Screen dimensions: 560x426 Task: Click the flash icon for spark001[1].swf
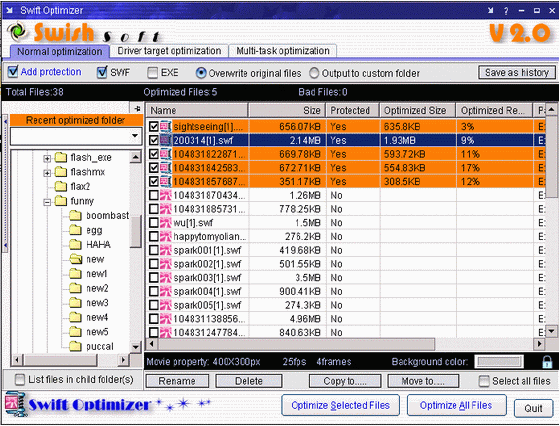[166, 250]
